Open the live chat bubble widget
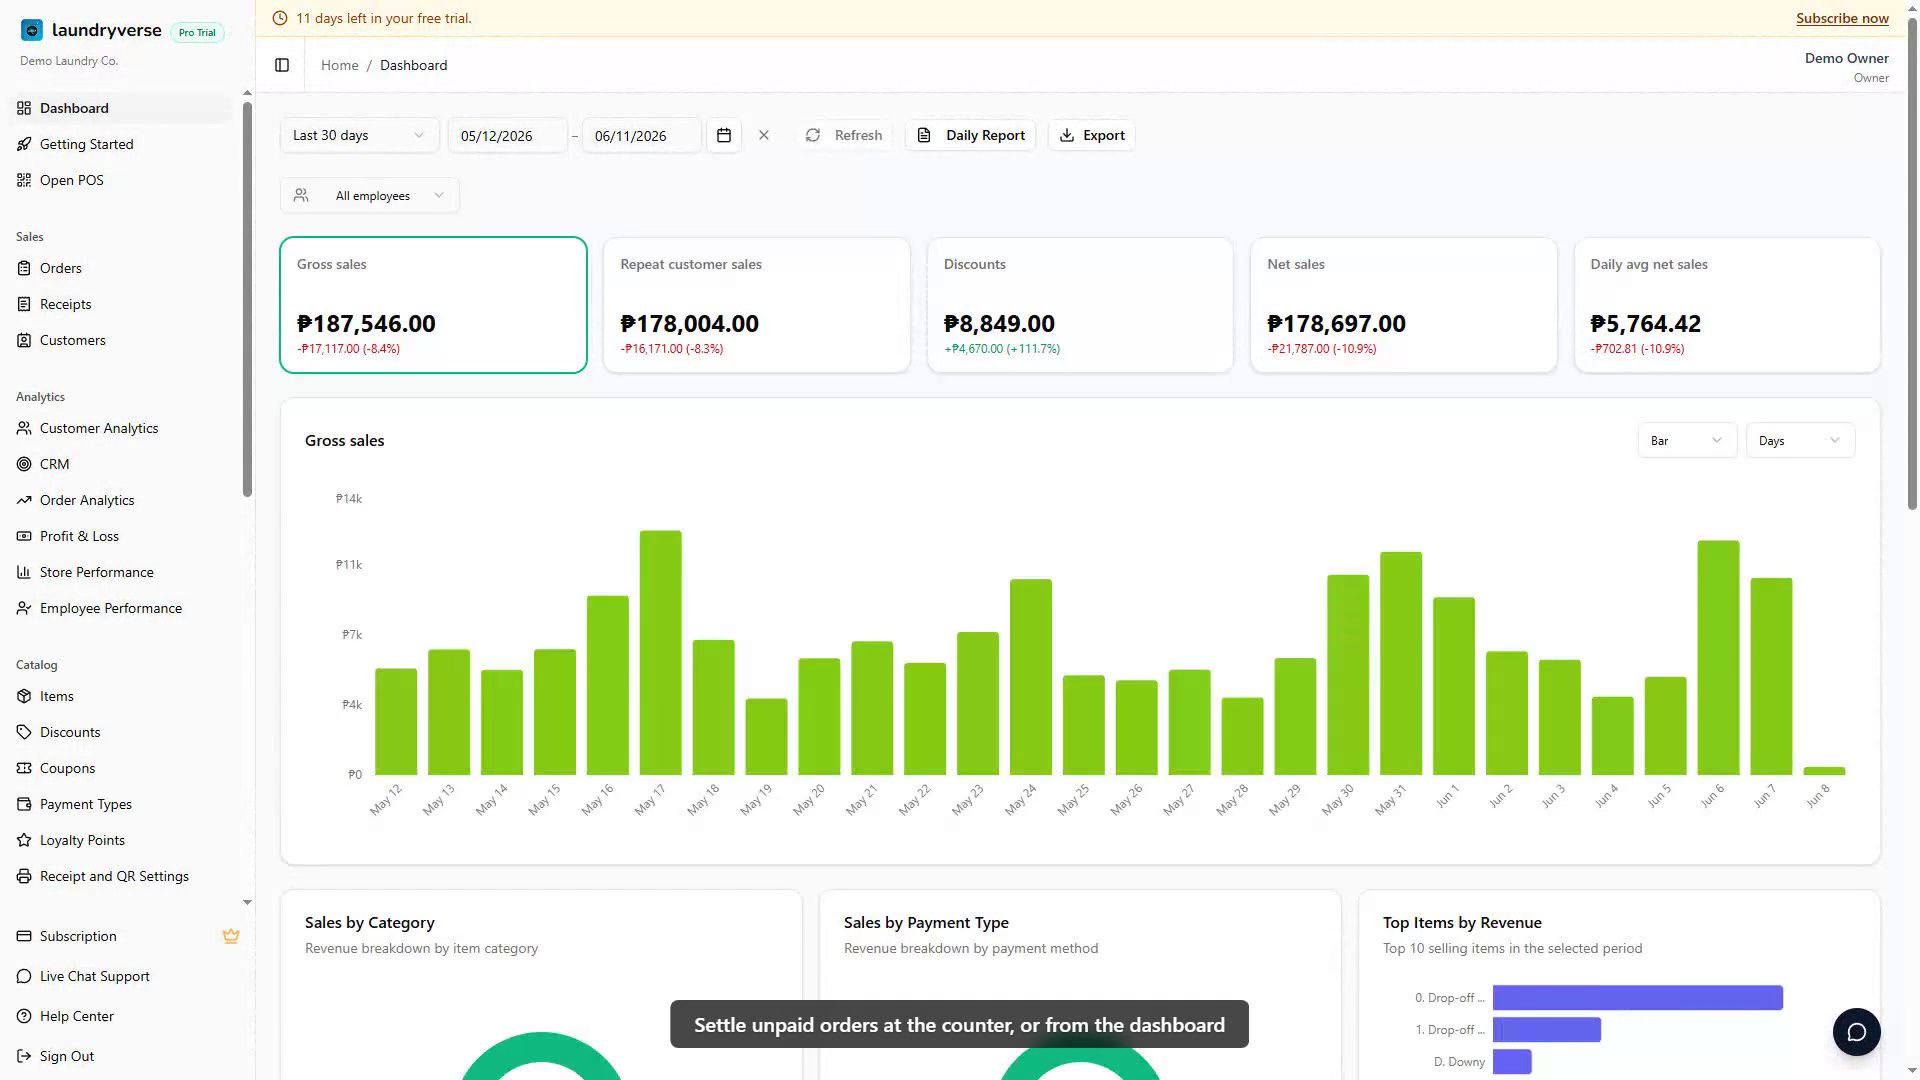 pyautogui.click(x=1857, y=1032)
